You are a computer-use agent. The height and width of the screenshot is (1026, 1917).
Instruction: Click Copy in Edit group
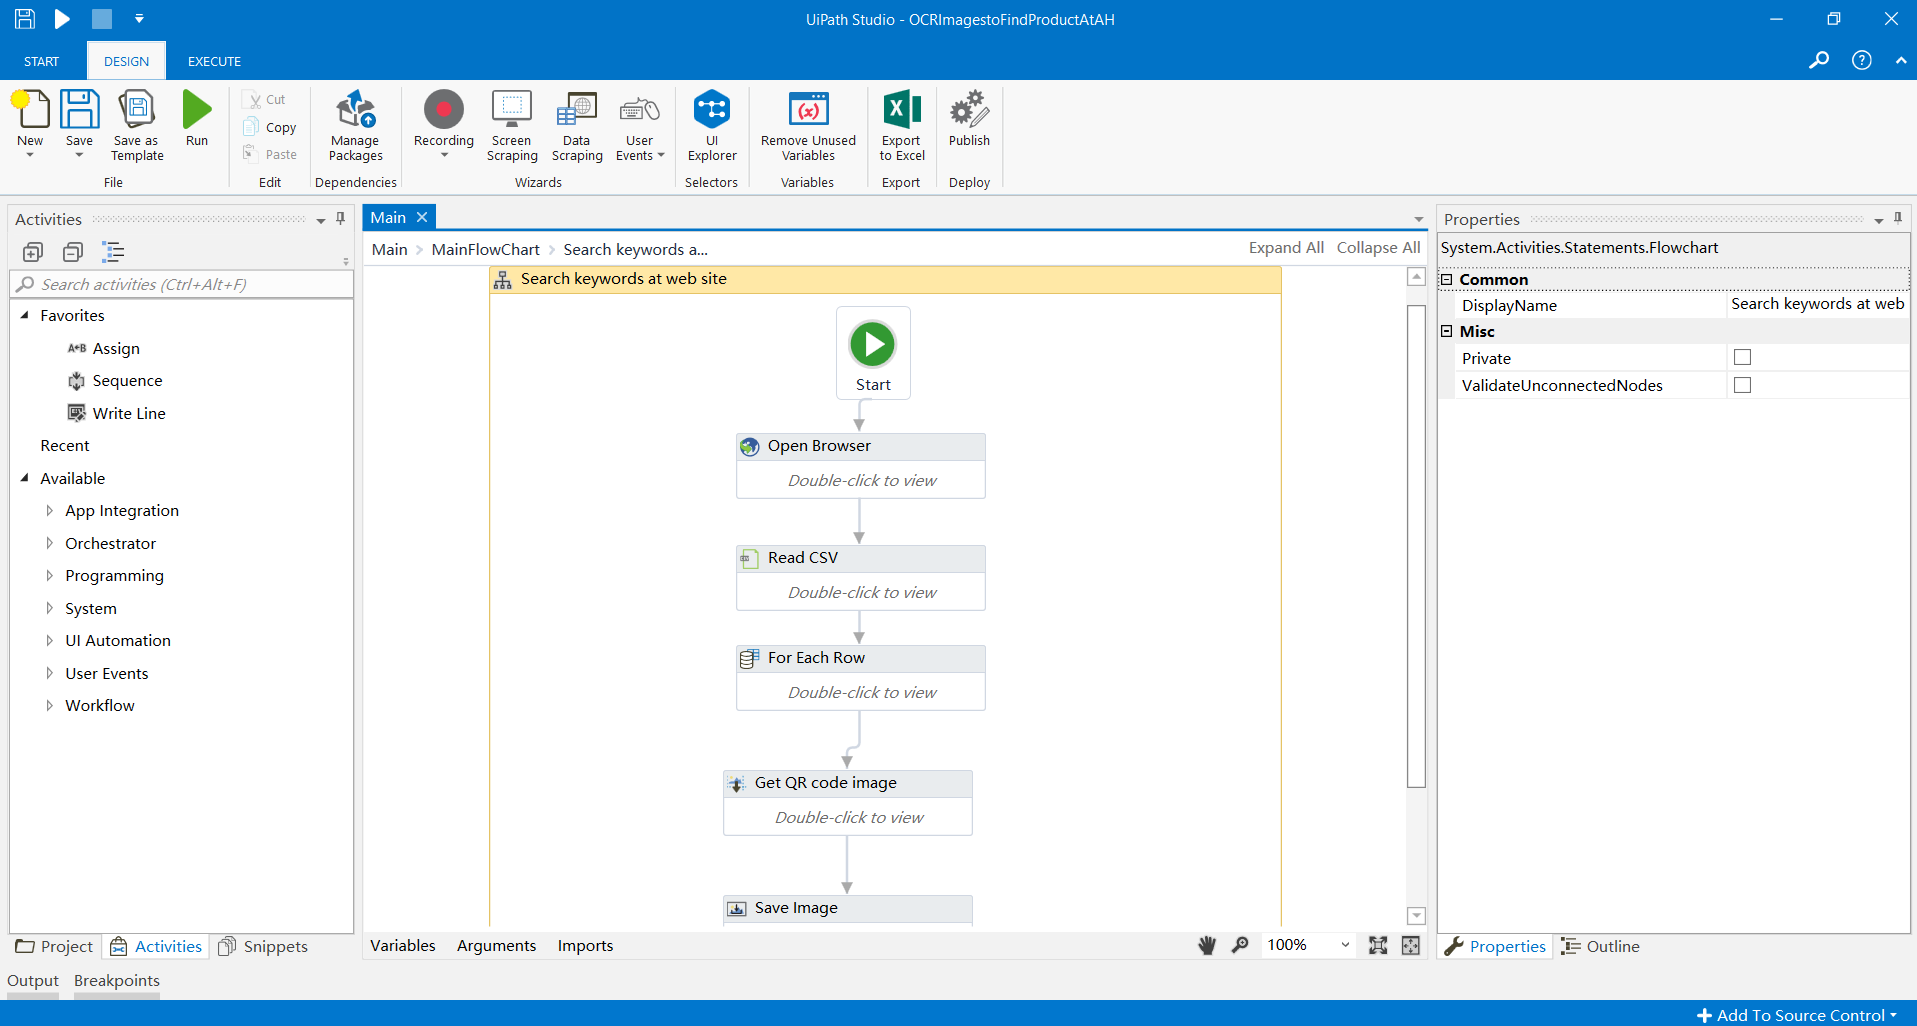pos(270,127)
